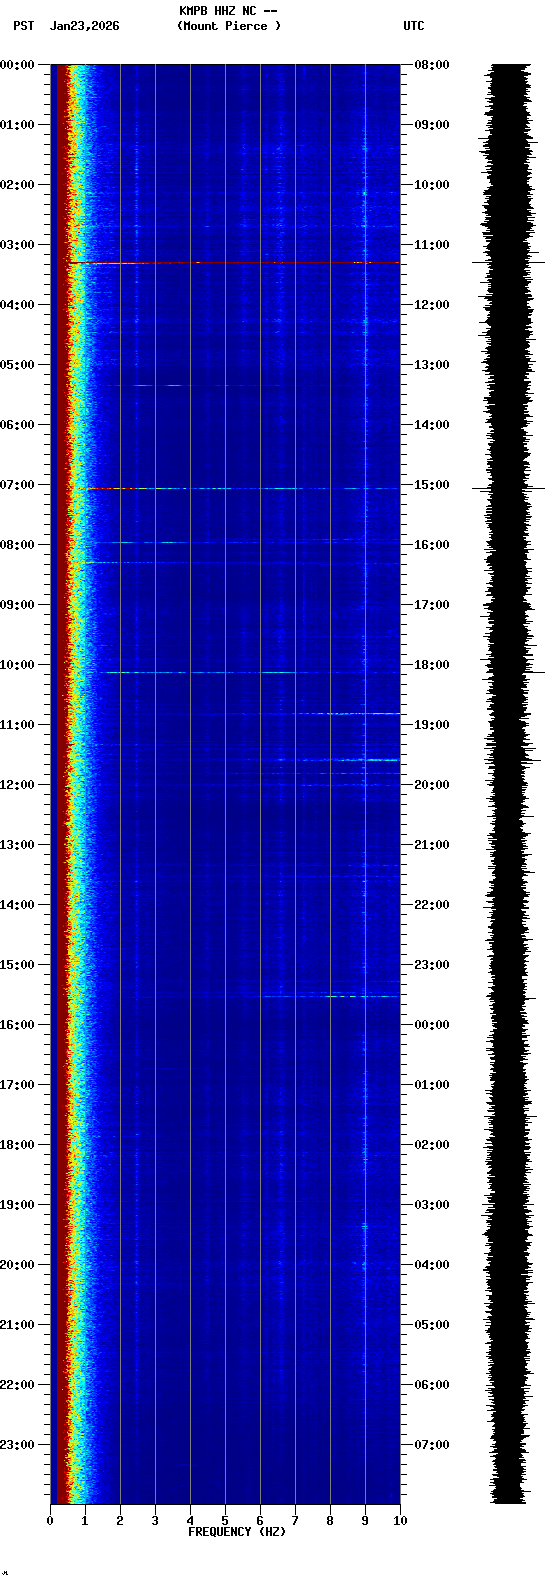Click the 18:00 PST time label
Image resolution: width=552 pixels, height=1584 pixels.
(x=18, y=1145)
